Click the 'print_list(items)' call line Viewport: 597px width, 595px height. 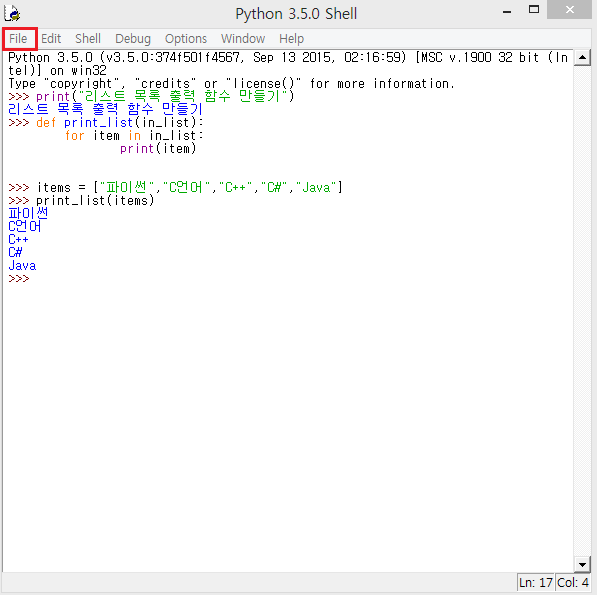click(x=95, y=200)
